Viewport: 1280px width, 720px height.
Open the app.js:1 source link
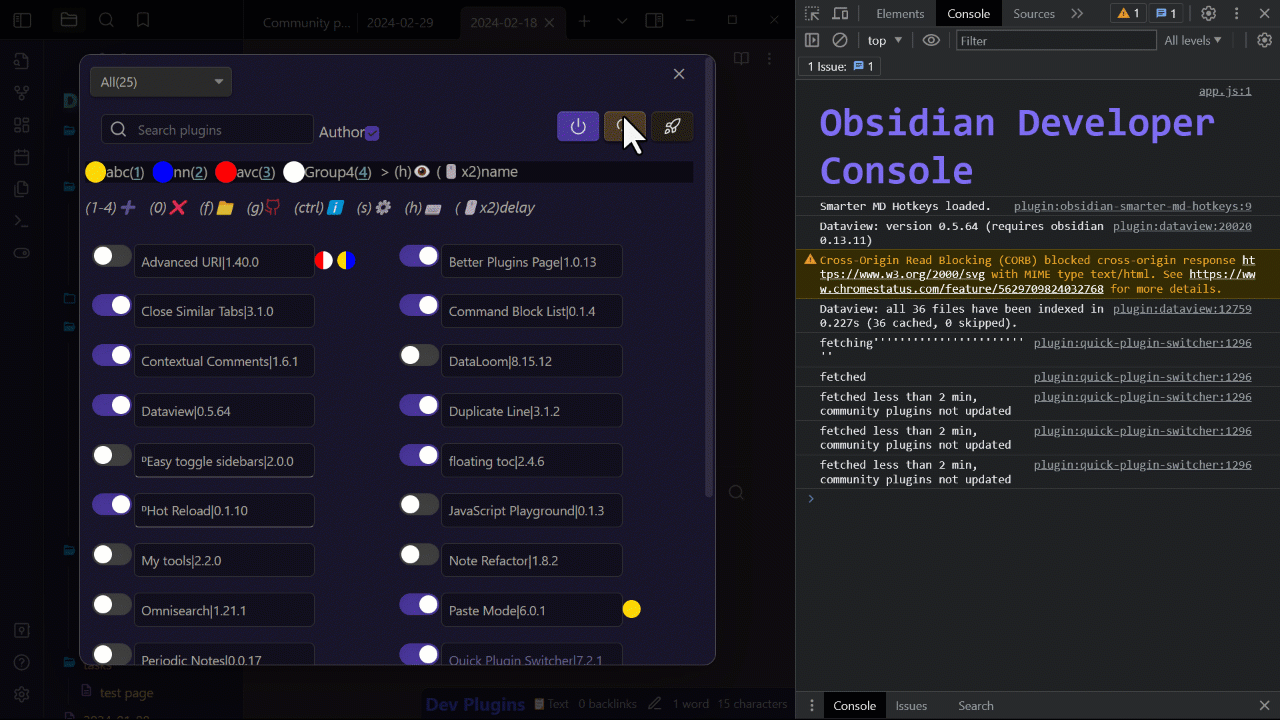pos(1225,91)
